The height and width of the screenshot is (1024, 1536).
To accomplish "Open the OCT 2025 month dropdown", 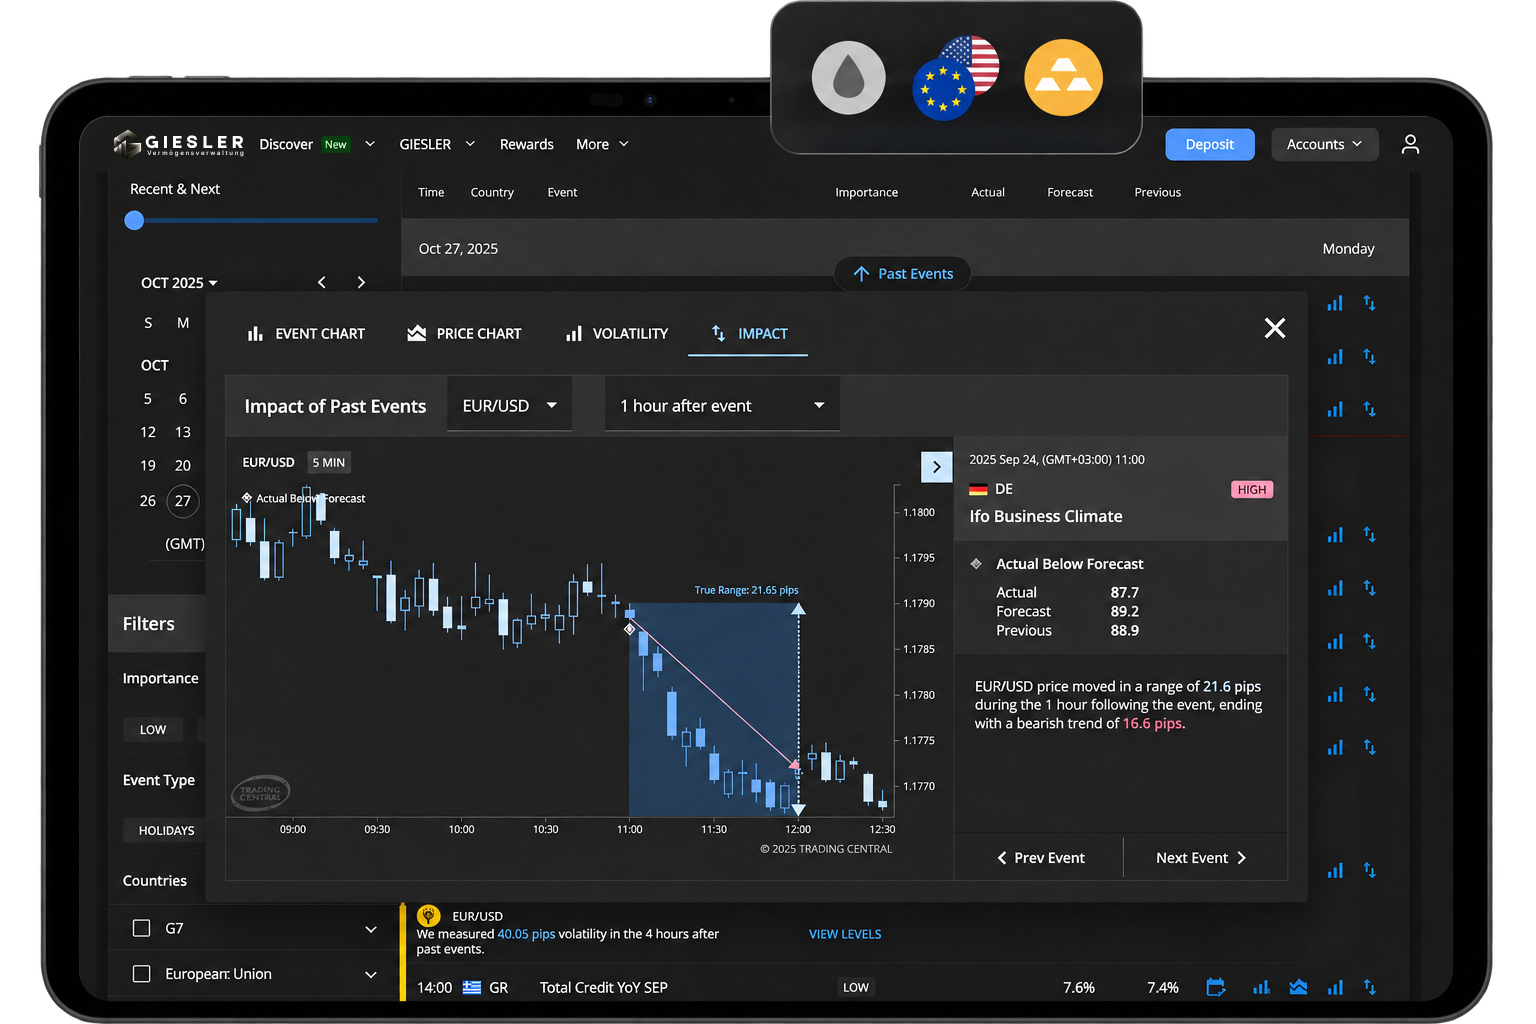I will tap(179, 283).
